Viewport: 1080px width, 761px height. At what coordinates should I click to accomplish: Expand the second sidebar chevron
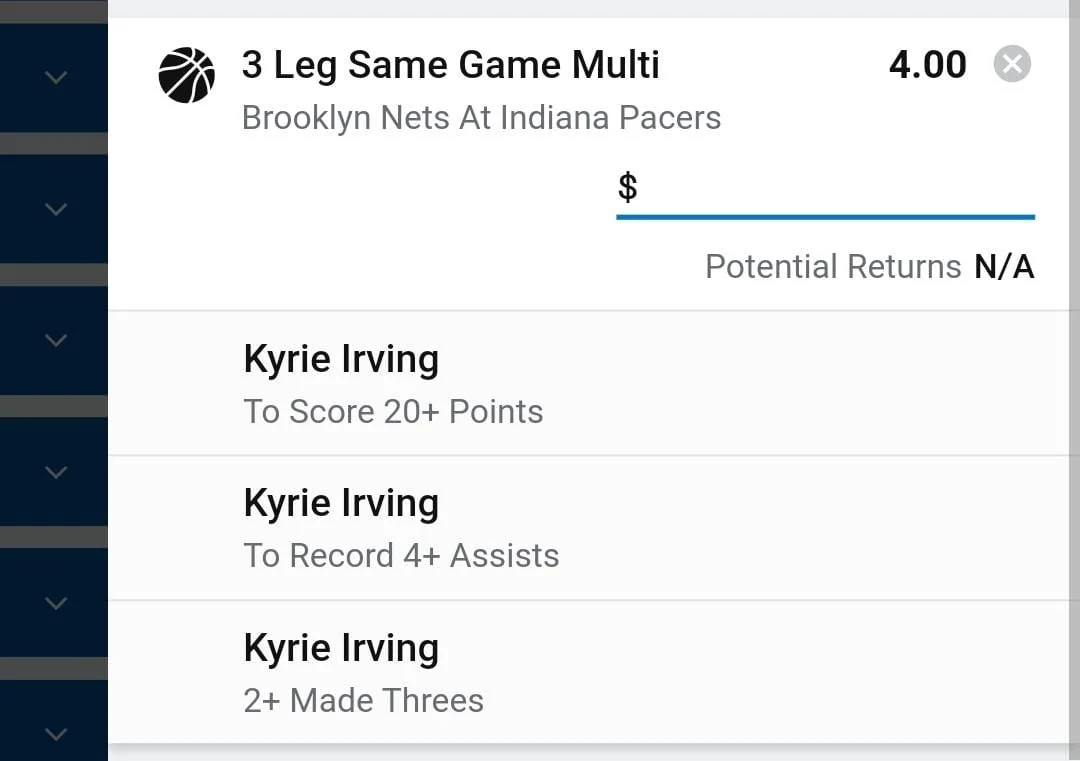click(x=56, y=209)
